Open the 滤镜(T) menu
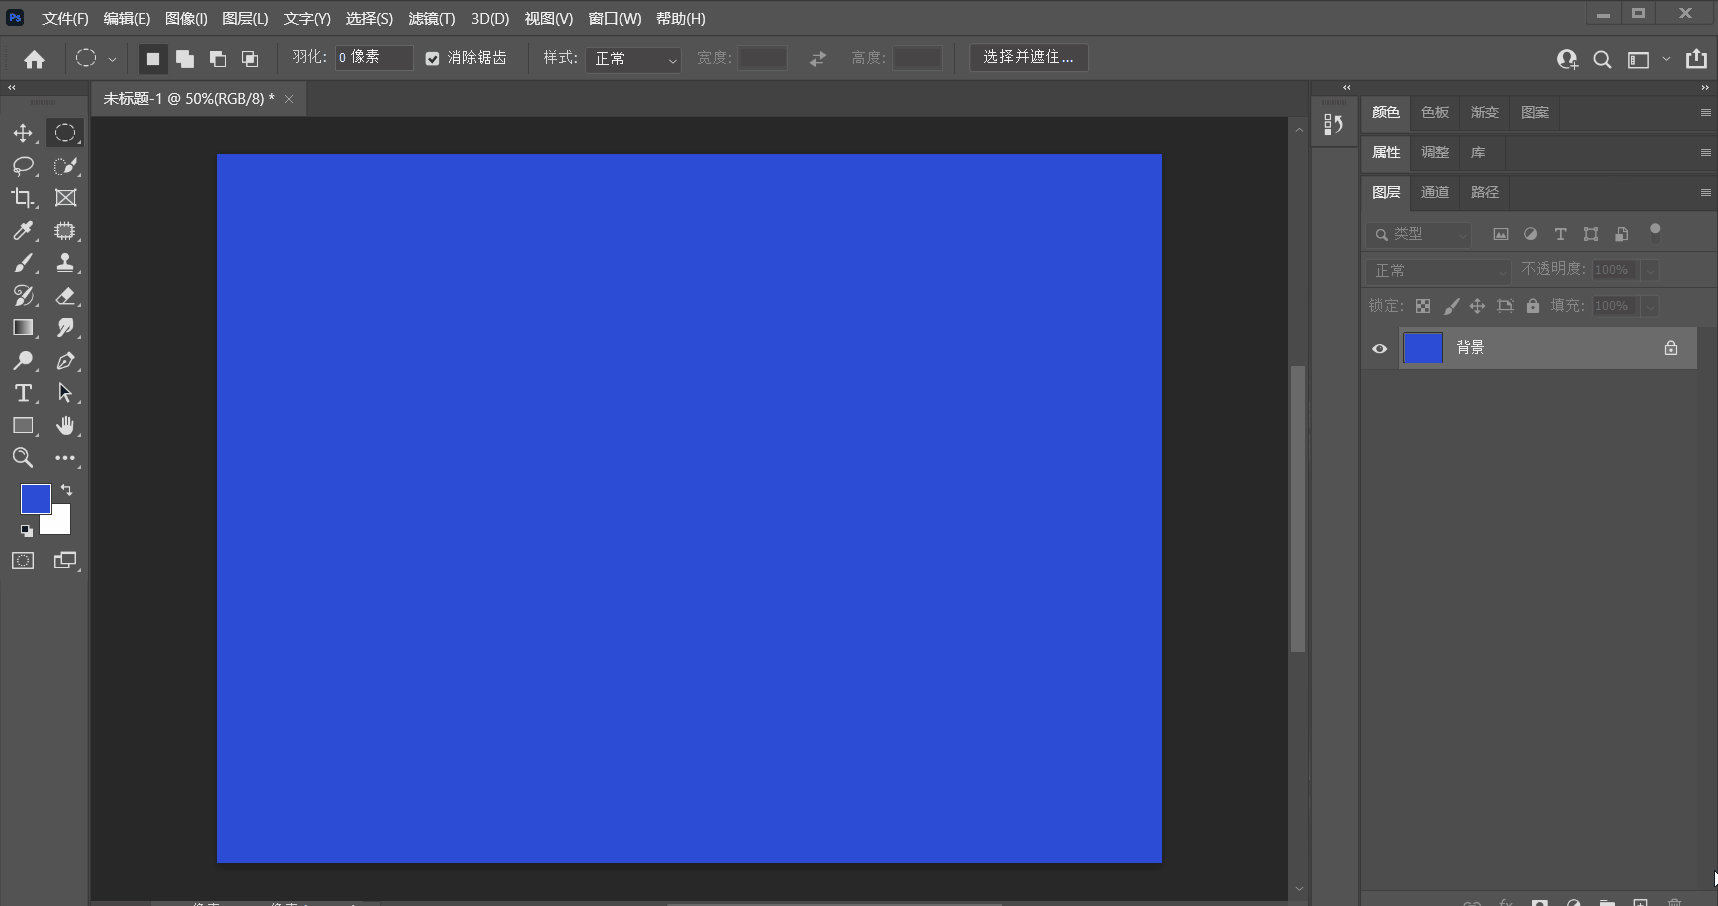This screenshot has width=1718, height=906. point(432,19)
